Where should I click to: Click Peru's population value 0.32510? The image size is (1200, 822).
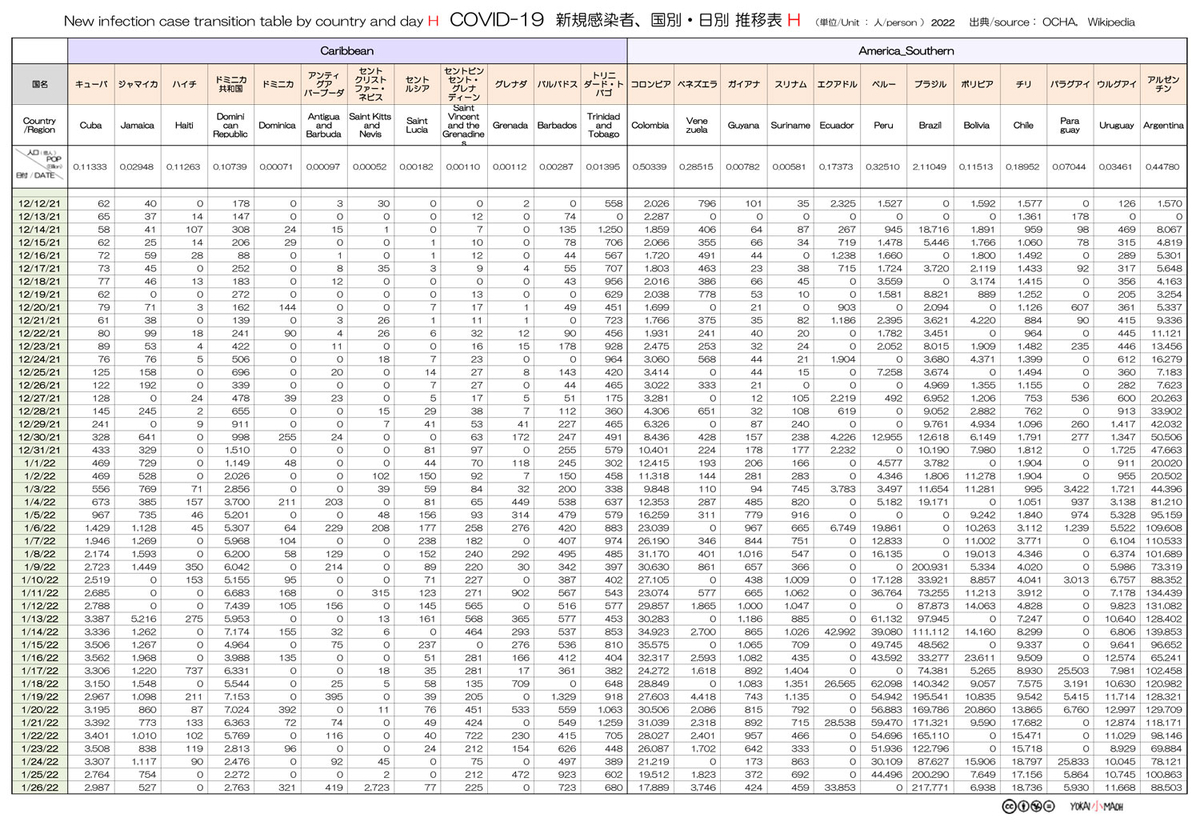tap(883, 166)
